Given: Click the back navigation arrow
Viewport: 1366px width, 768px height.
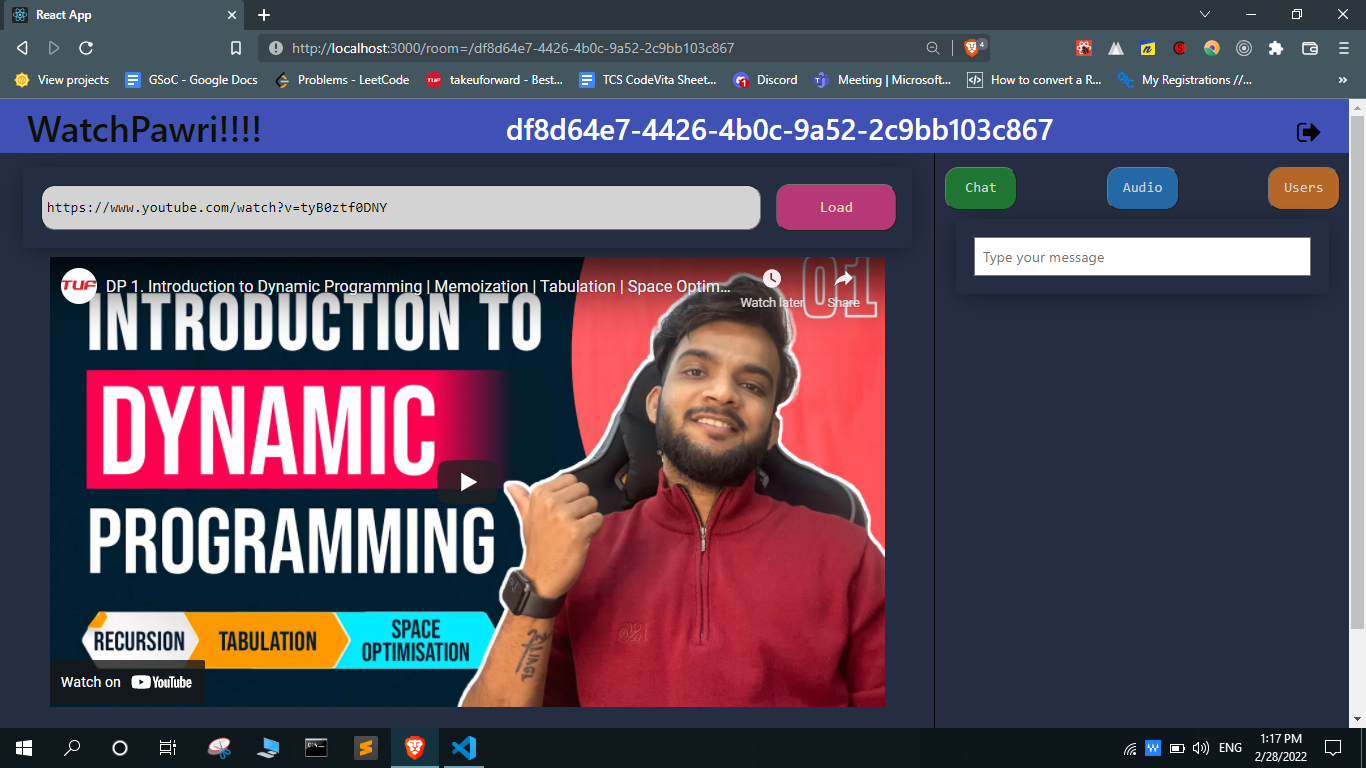Looking at the screenshot, I should tap(21, 47).
